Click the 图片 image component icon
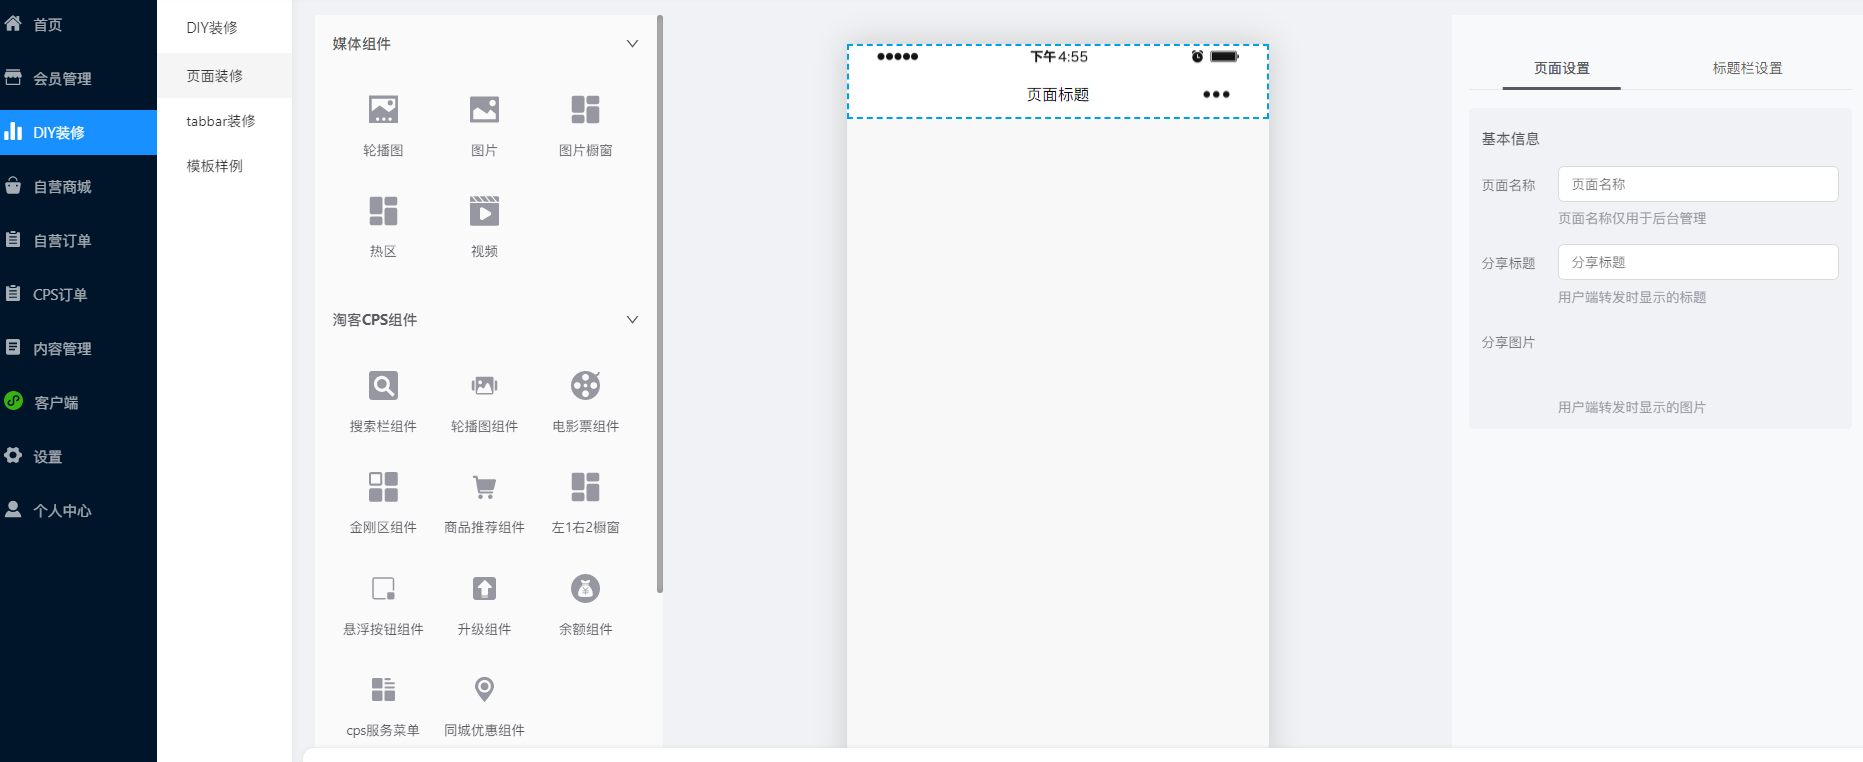Viewport: 1863px width, 762px height. (x=484, y=110)
